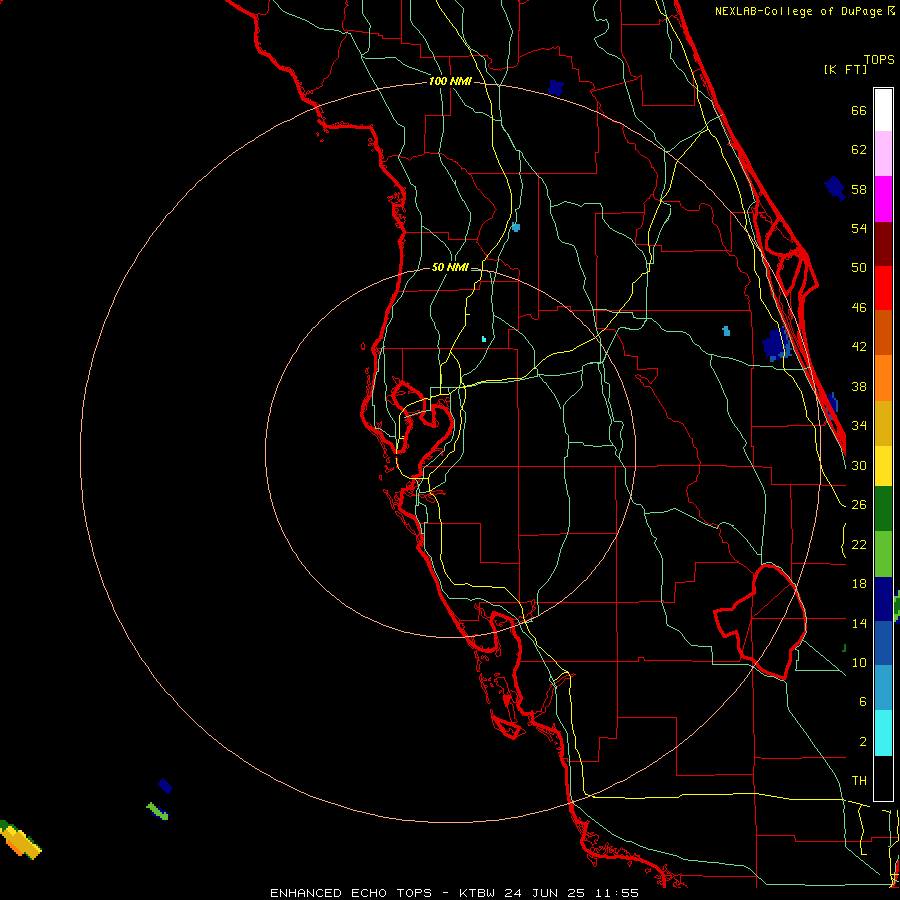The height and width of the screenshot is (900, 900).
Task: Click the light pink legend swatch
Action: point(883,153)
